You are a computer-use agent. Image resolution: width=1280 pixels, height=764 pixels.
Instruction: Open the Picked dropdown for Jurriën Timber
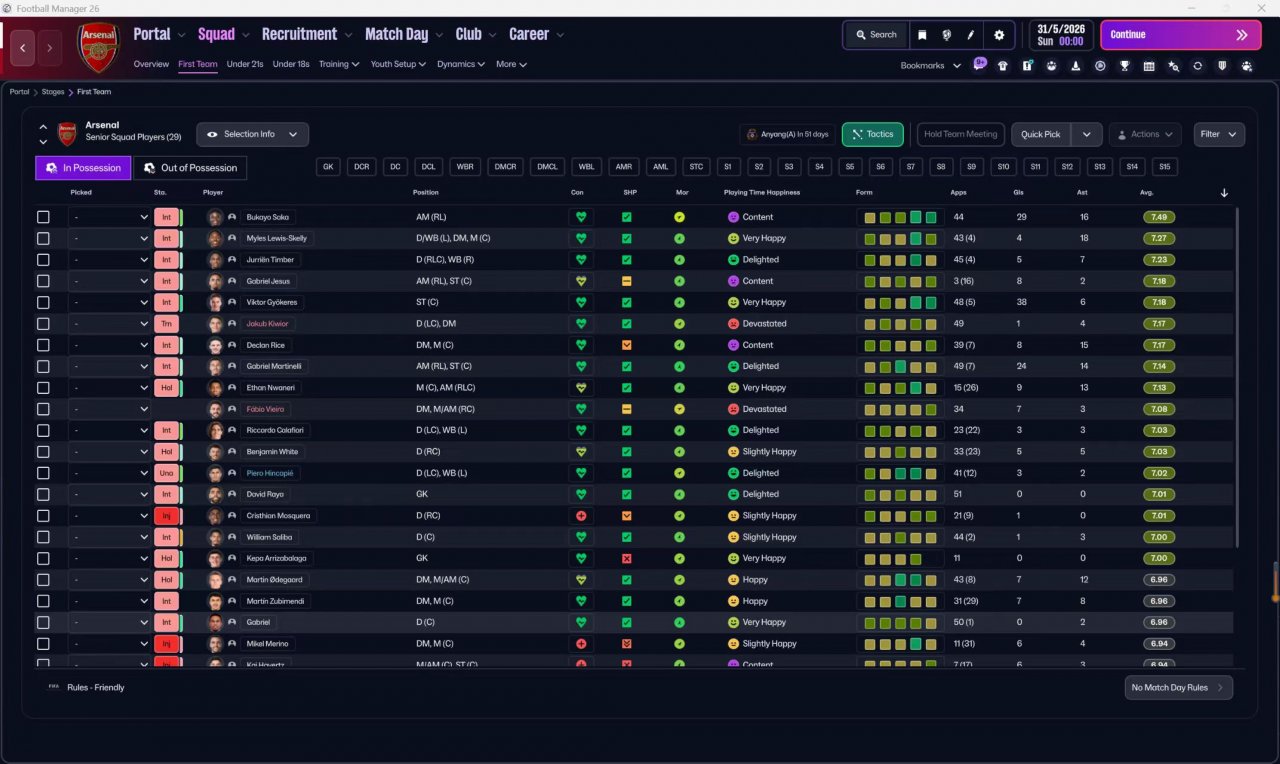tap(109, 260)
